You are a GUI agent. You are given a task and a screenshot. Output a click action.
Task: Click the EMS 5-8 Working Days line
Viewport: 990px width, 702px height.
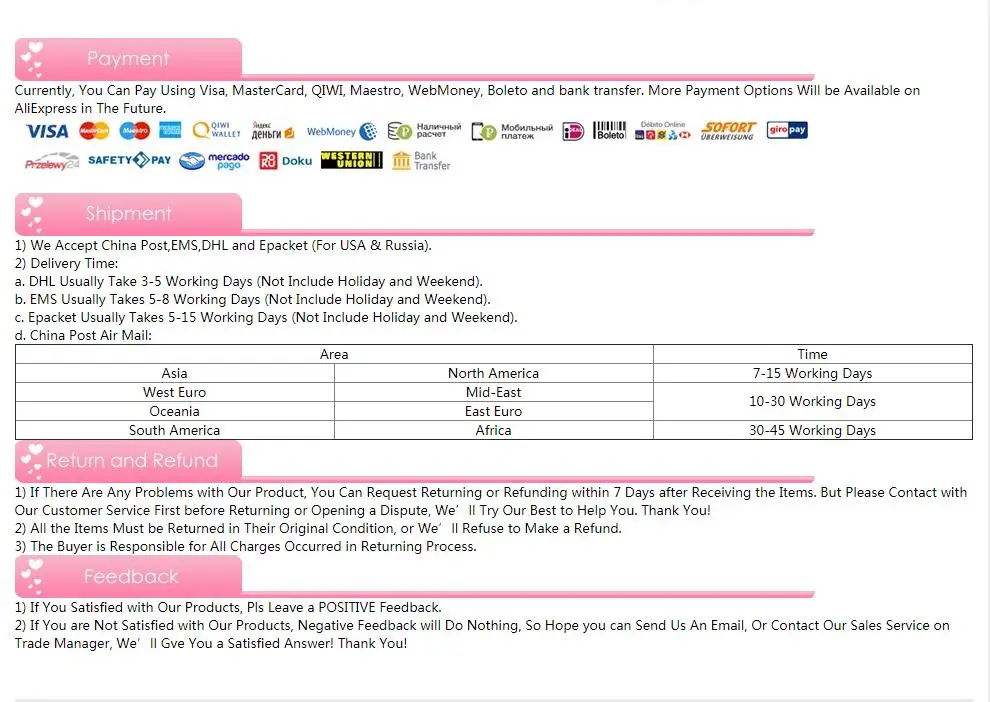point(253,299)
